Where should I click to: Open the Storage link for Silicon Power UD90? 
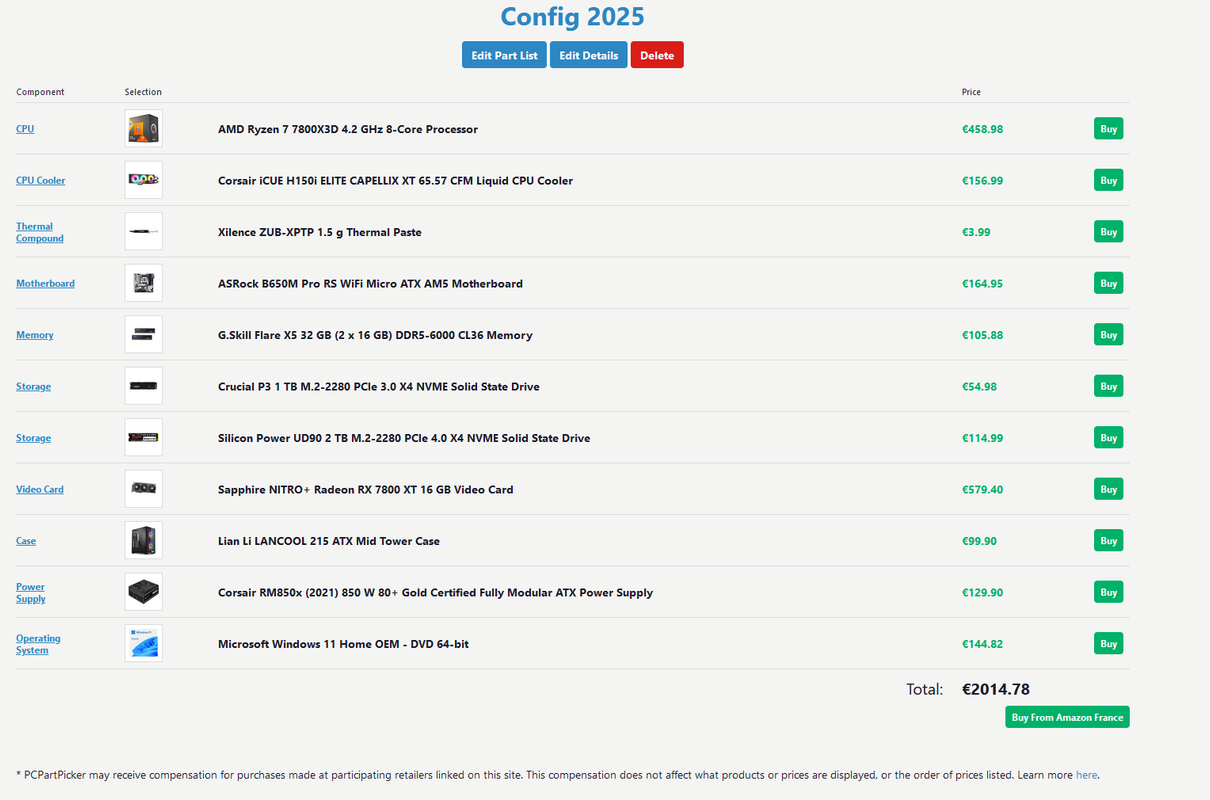33,438
